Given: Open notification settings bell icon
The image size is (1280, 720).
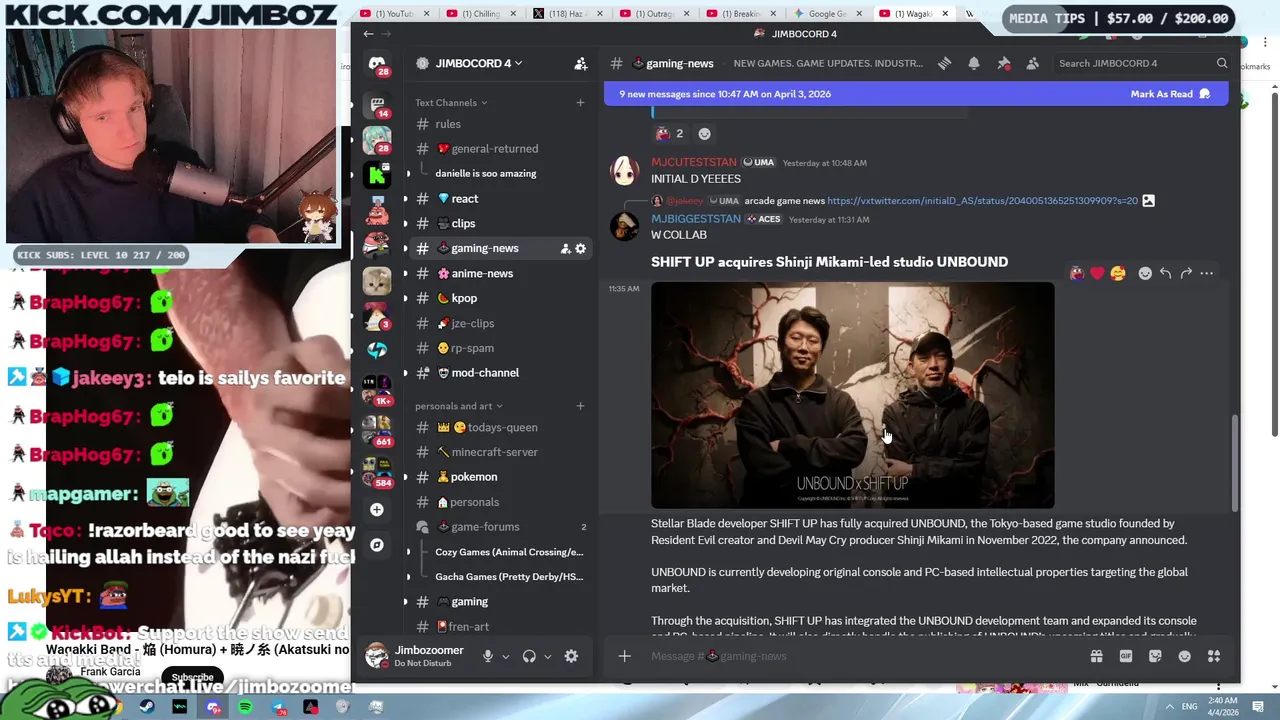Looking at the screenshot, I should pos(973,63).
